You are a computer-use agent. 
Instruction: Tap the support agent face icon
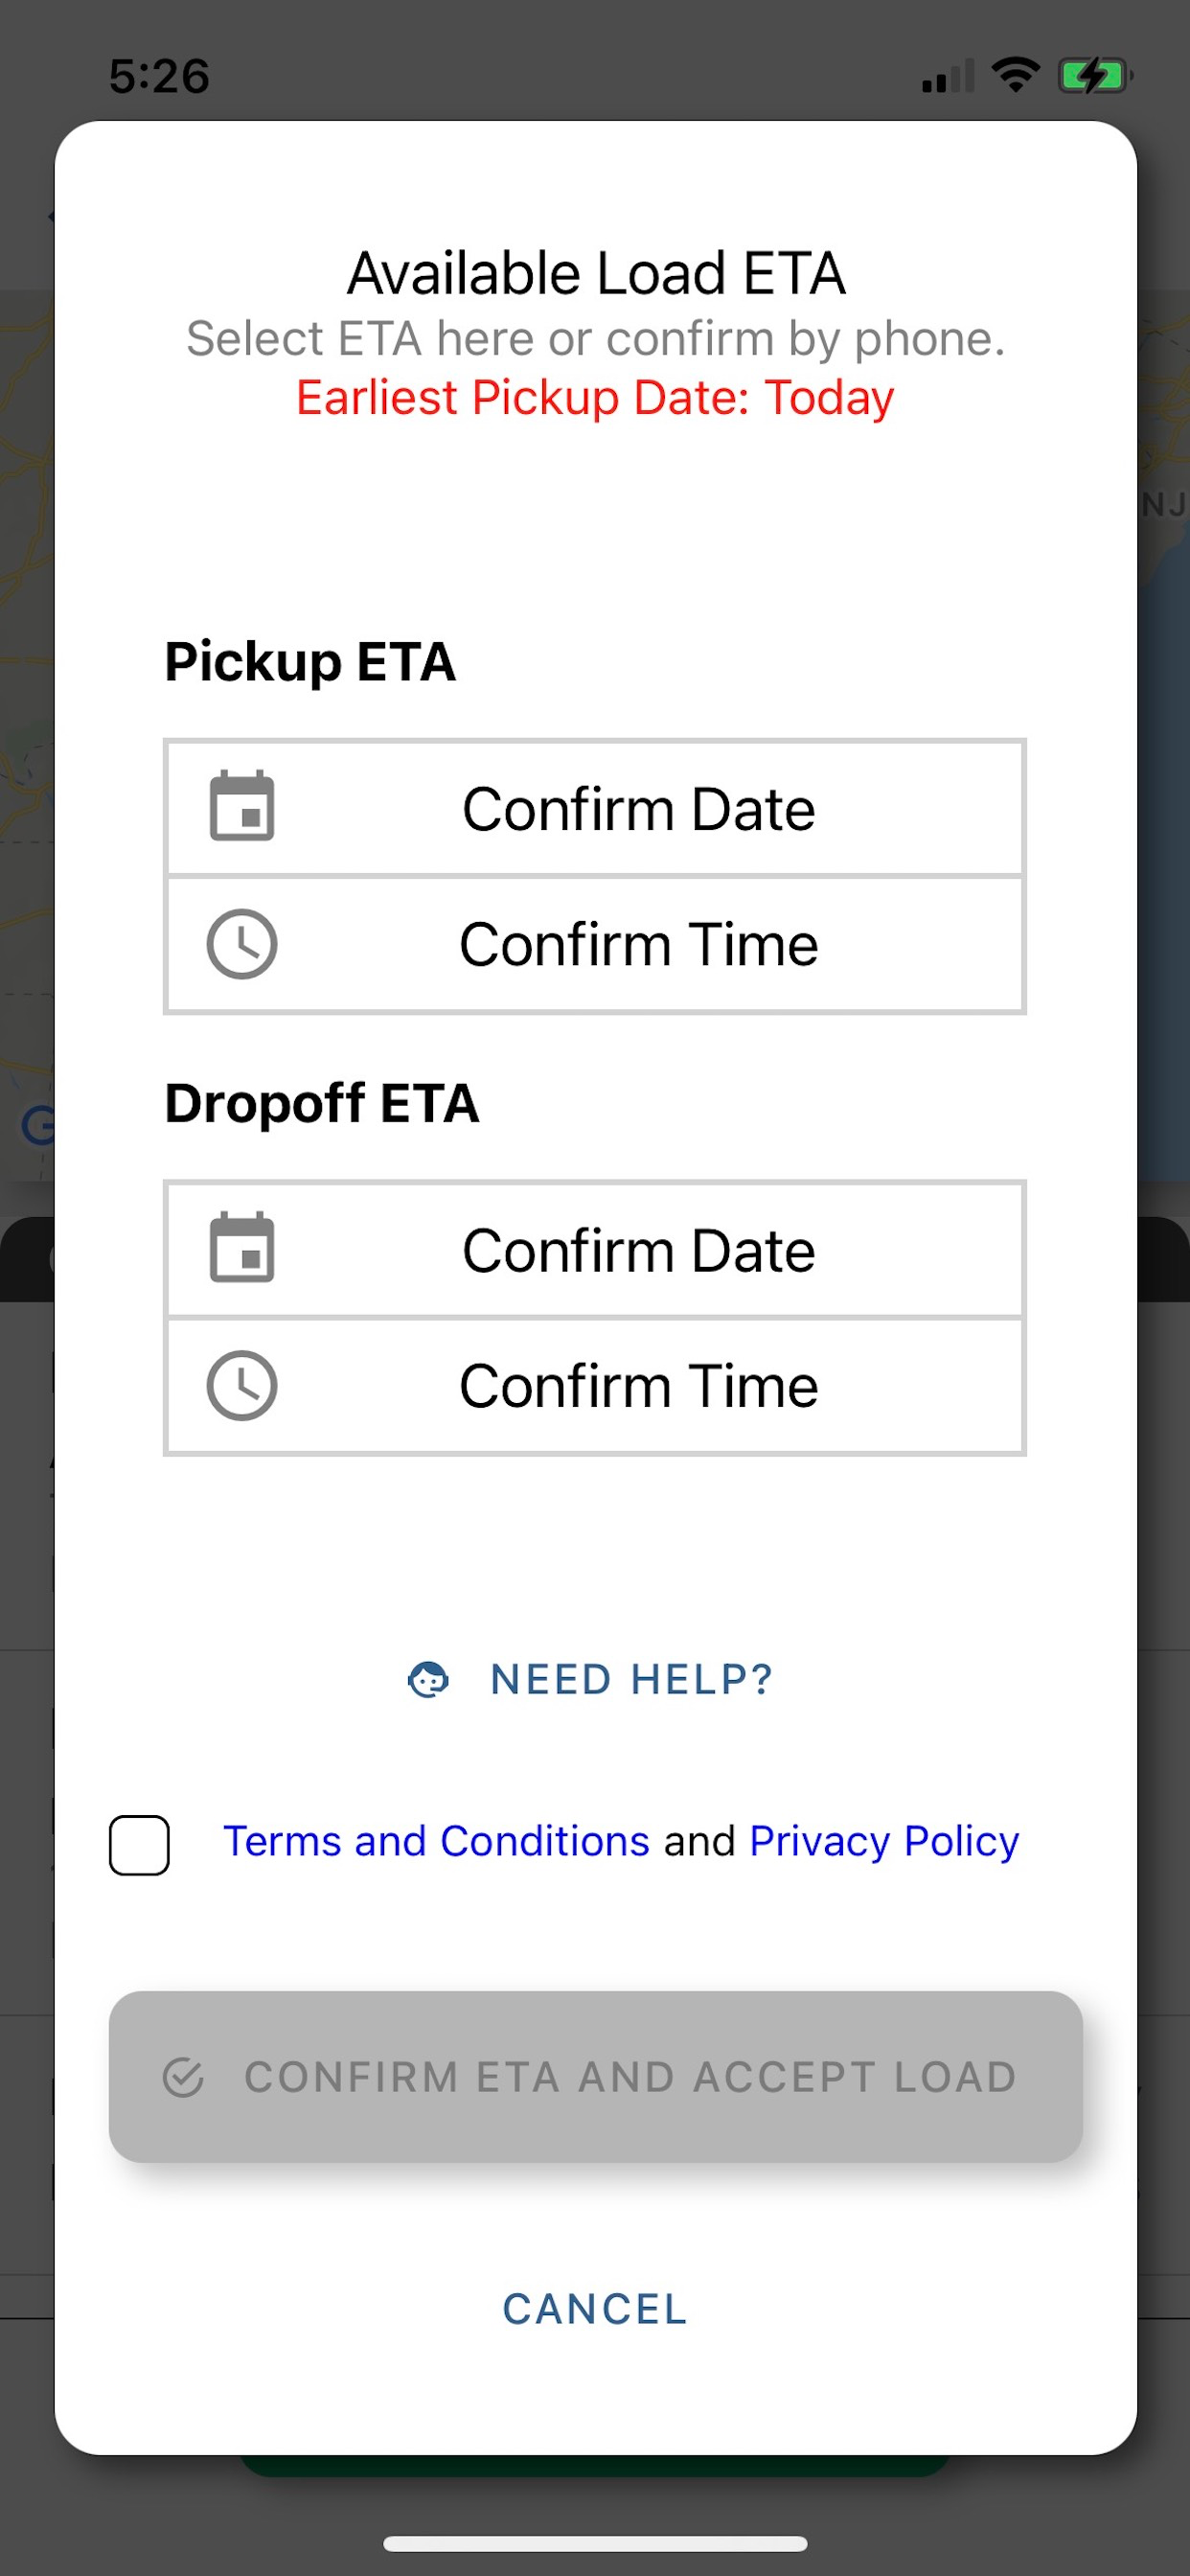coord(428,1680)
